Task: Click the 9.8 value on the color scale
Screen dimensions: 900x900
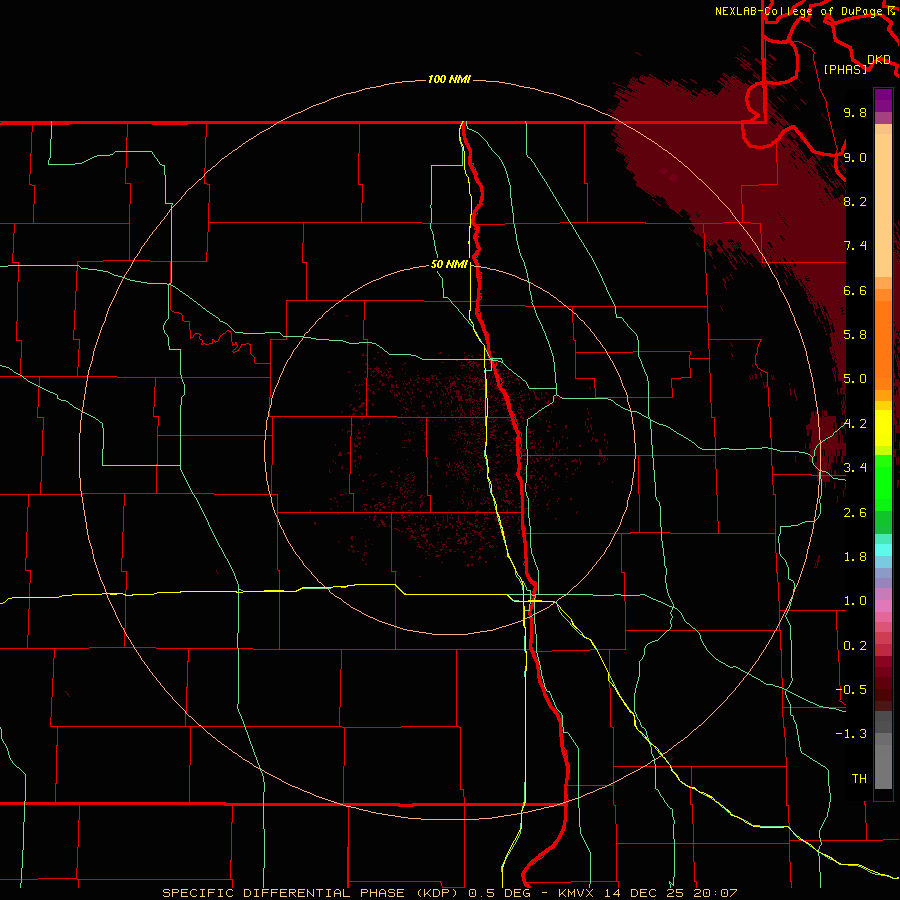Action: [855, 112]
